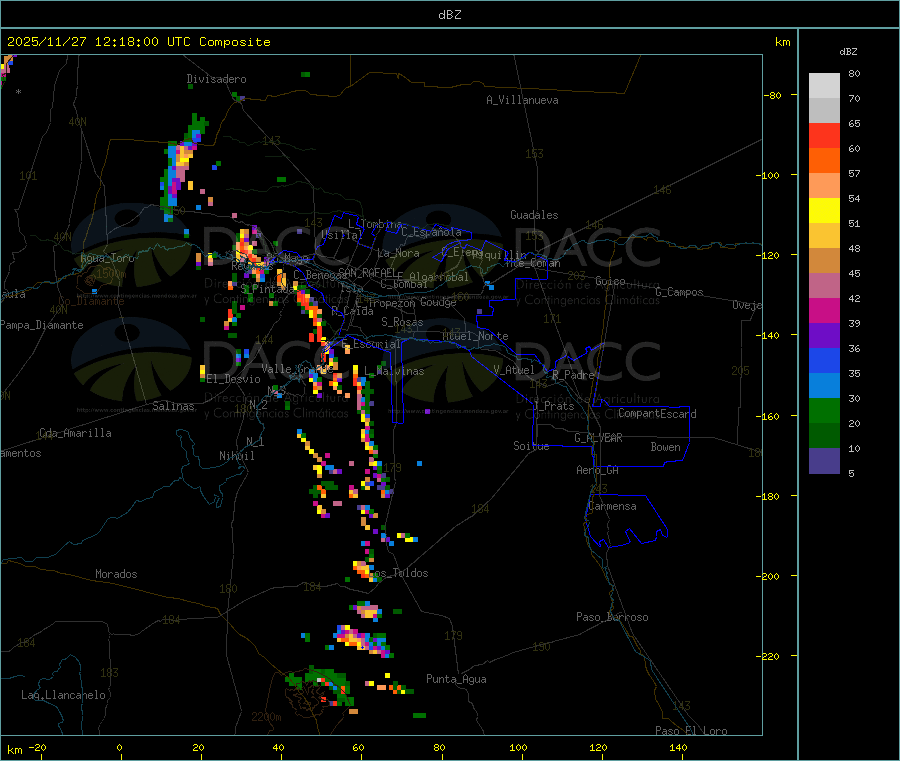Click the La_Nora map label

tap(398, 253)
